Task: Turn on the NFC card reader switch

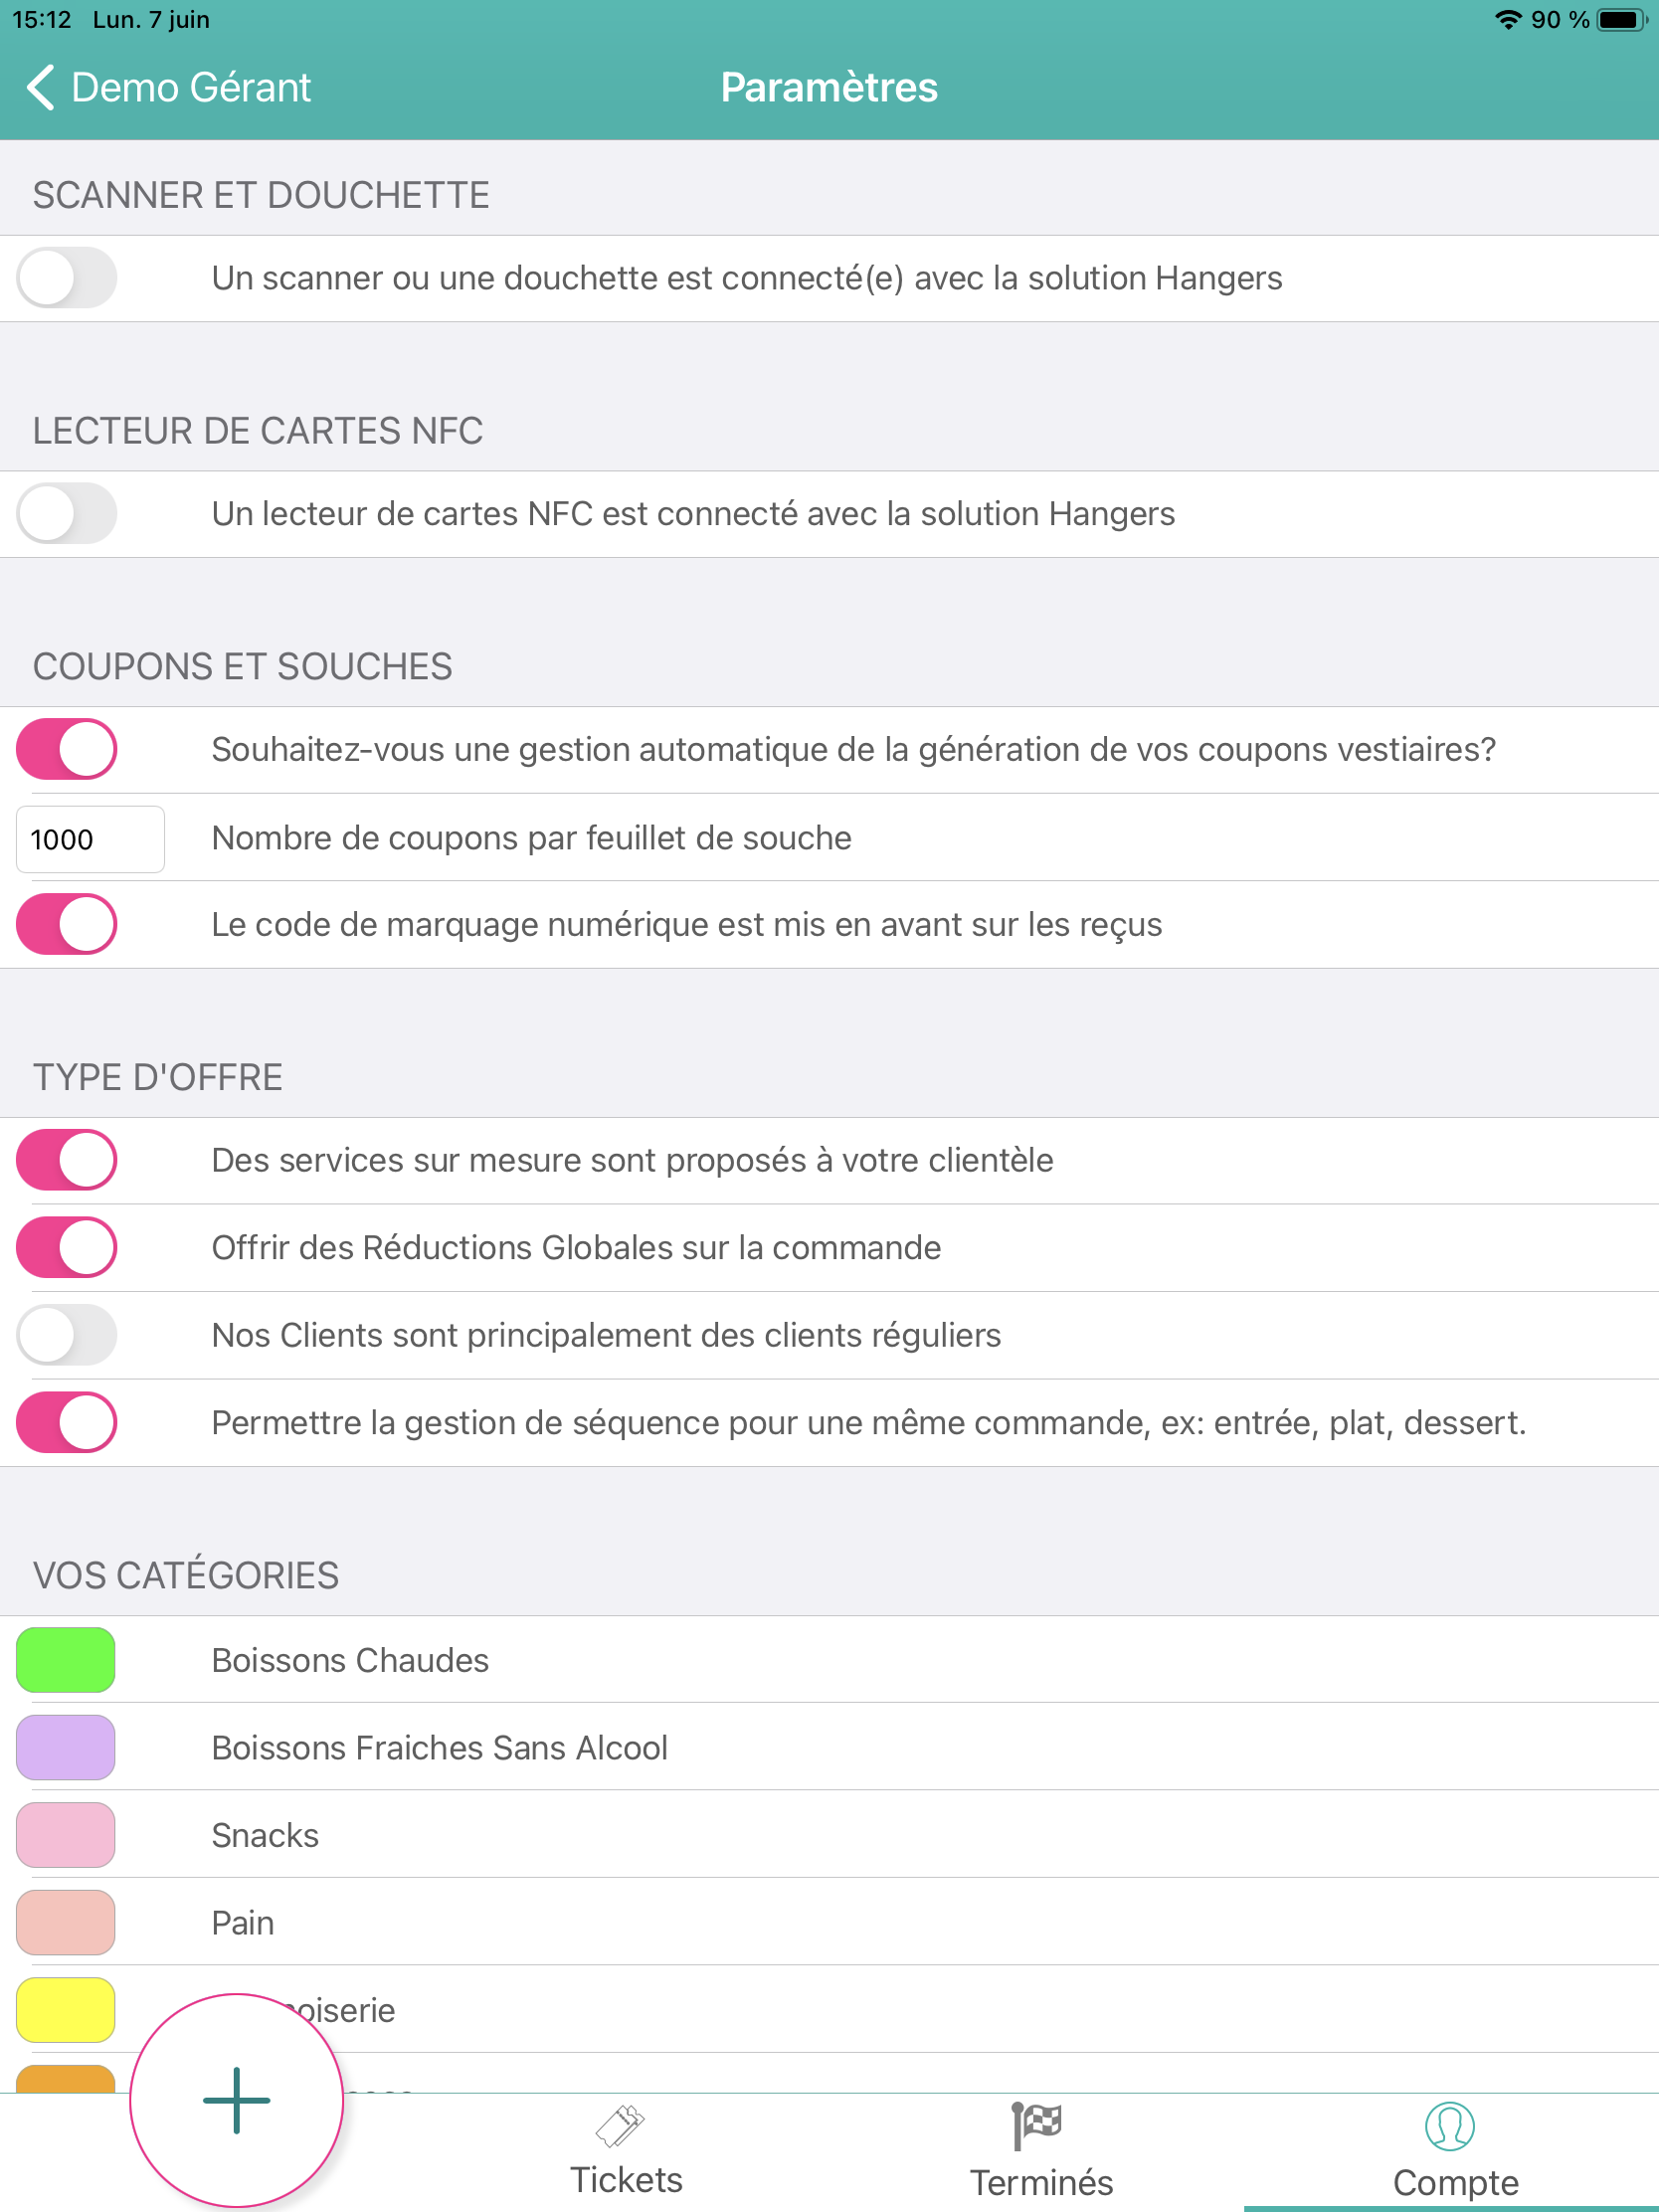Action: [x=67, y=514]
